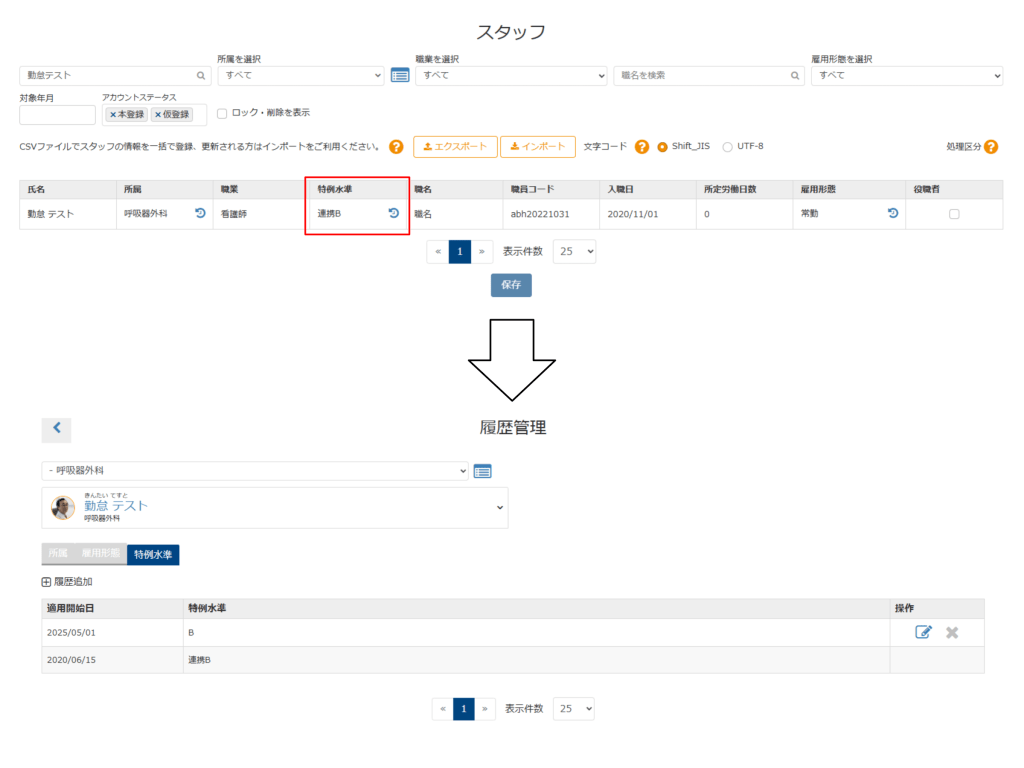Open the 職業を選択 dropdown
The height and width of the screenshot is (768, 1024).
(x=511, y=75)
